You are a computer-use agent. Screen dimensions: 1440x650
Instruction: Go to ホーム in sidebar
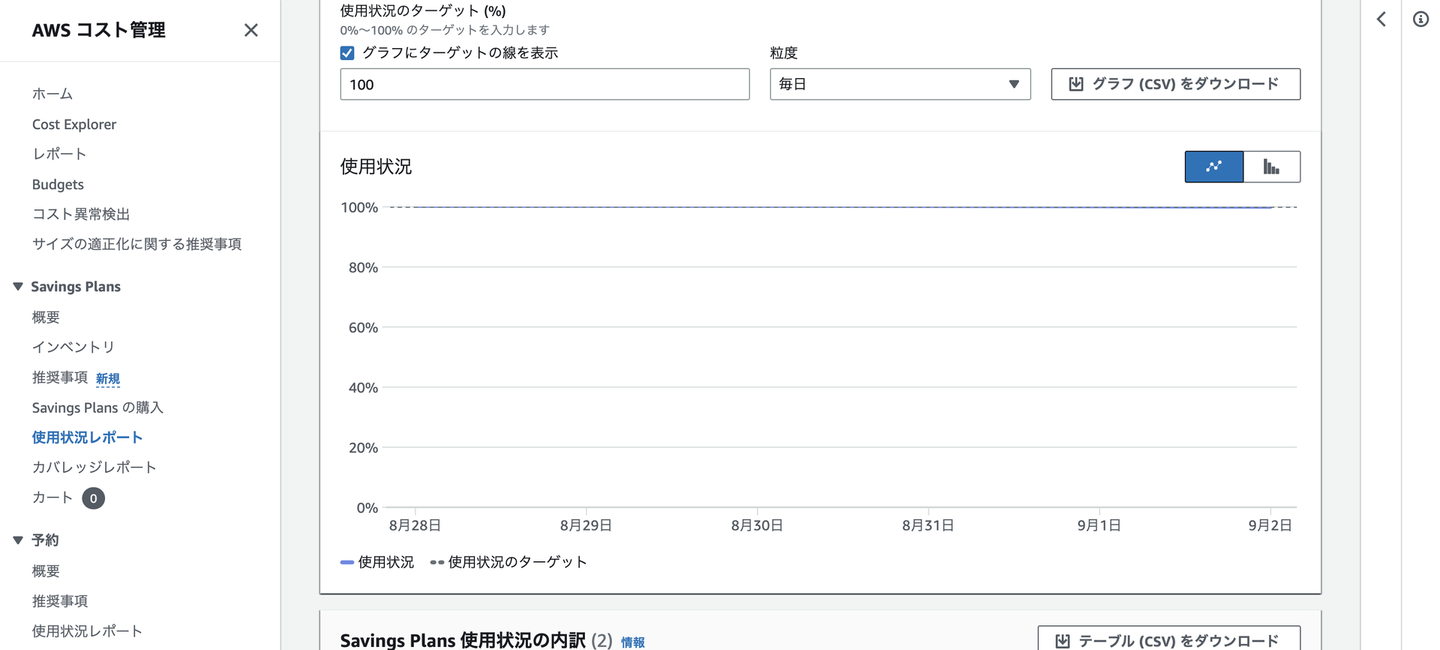(52, 94)
